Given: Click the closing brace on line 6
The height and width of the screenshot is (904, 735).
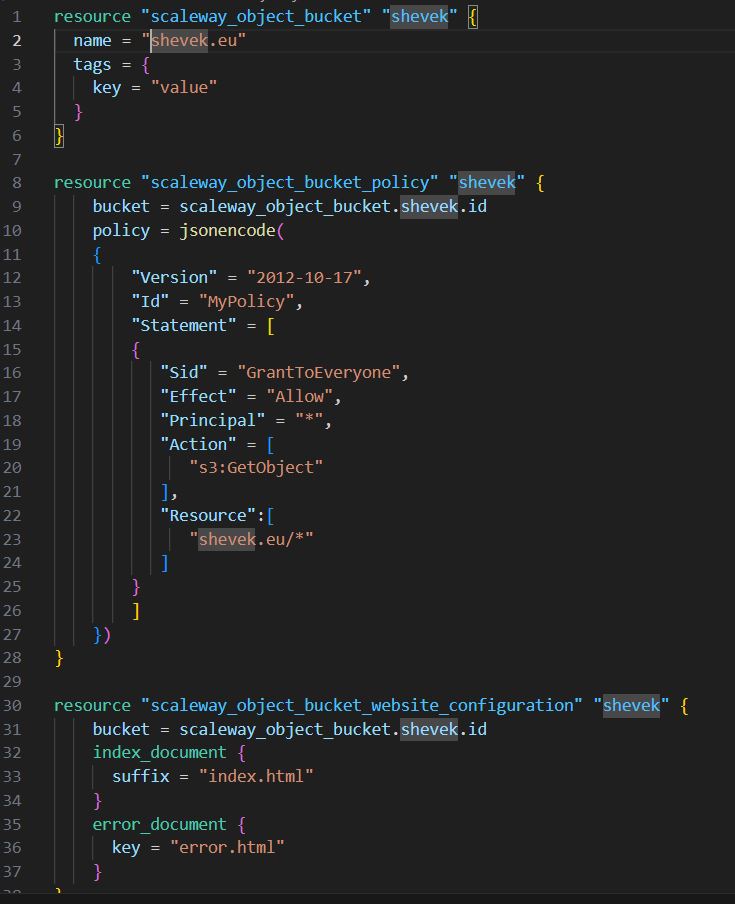Looking at the screenshot, I should (59, 136).
